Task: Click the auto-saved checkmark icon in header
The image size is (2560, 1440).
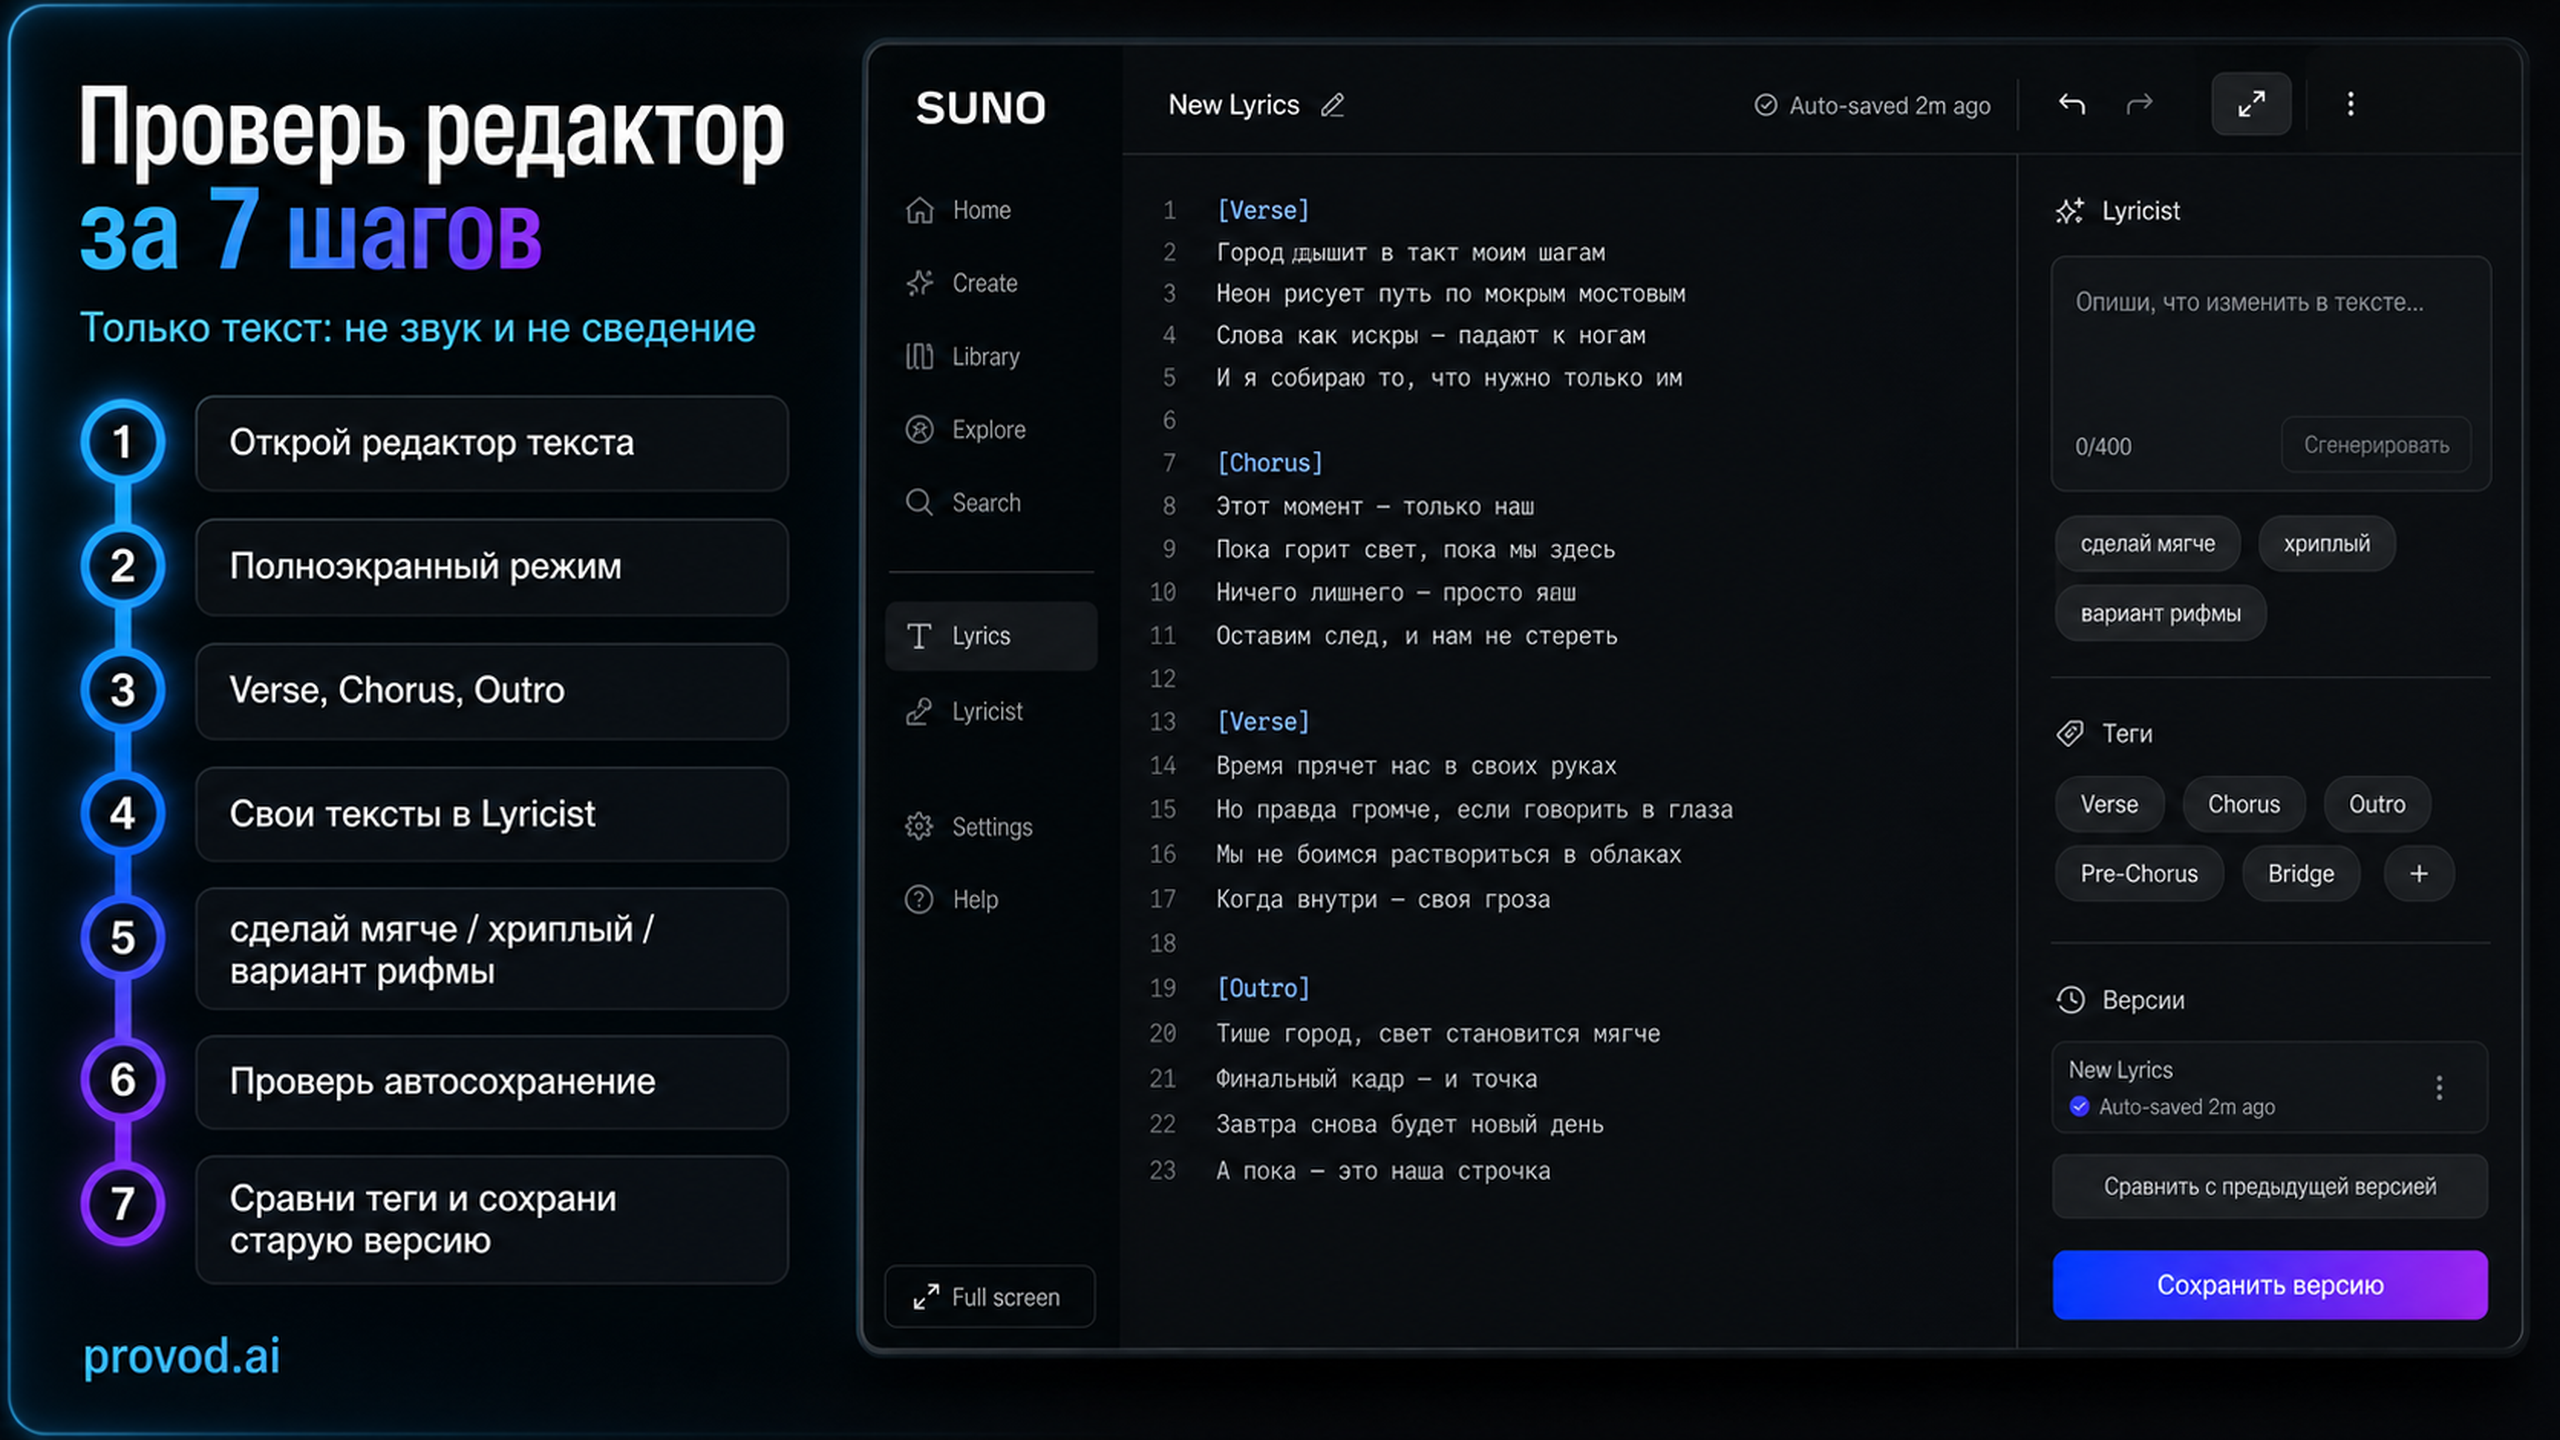Action: 1766,105
